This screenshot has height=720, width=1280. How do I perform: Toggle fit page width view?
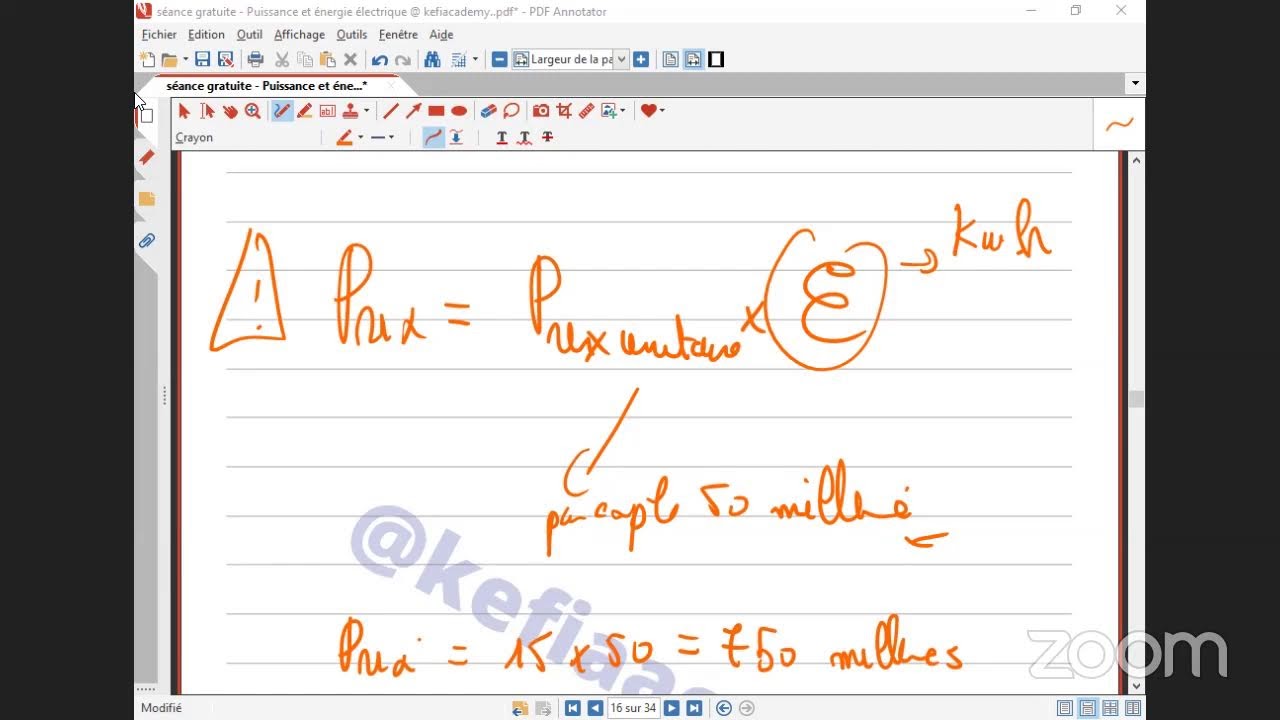tap(693, 60)
